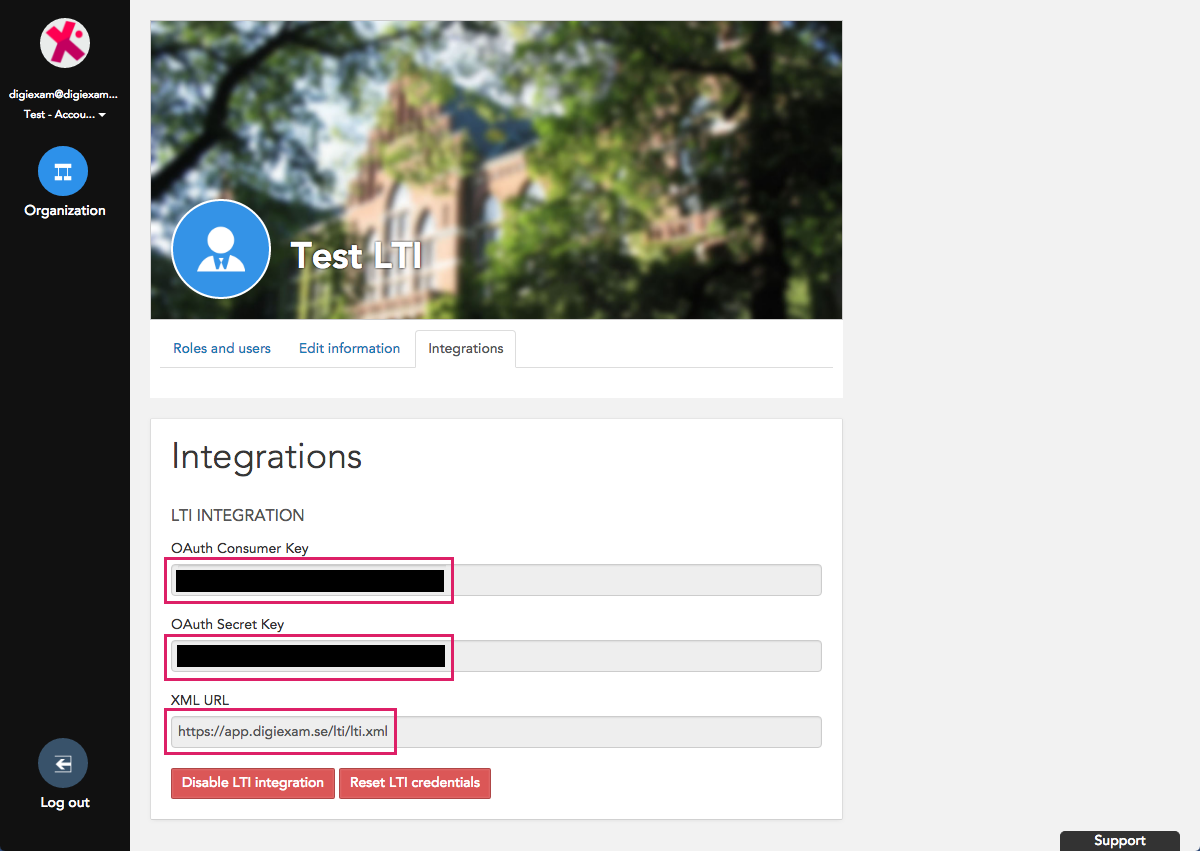Click the LTI INTEGRATION section label
1200x851 pixels.
coord(238,516)
